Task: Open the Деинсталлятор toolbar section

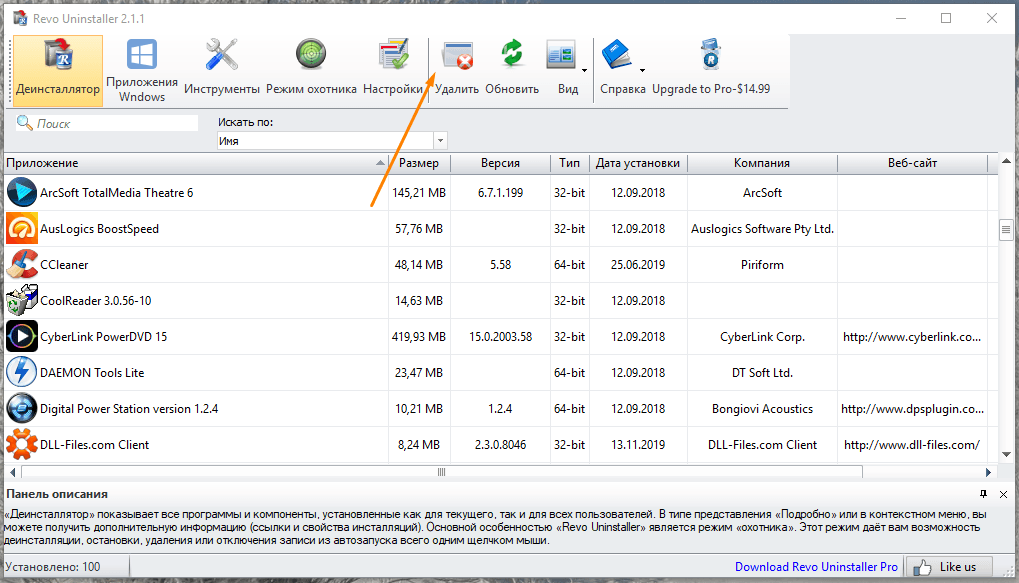Action: point(58,70)
